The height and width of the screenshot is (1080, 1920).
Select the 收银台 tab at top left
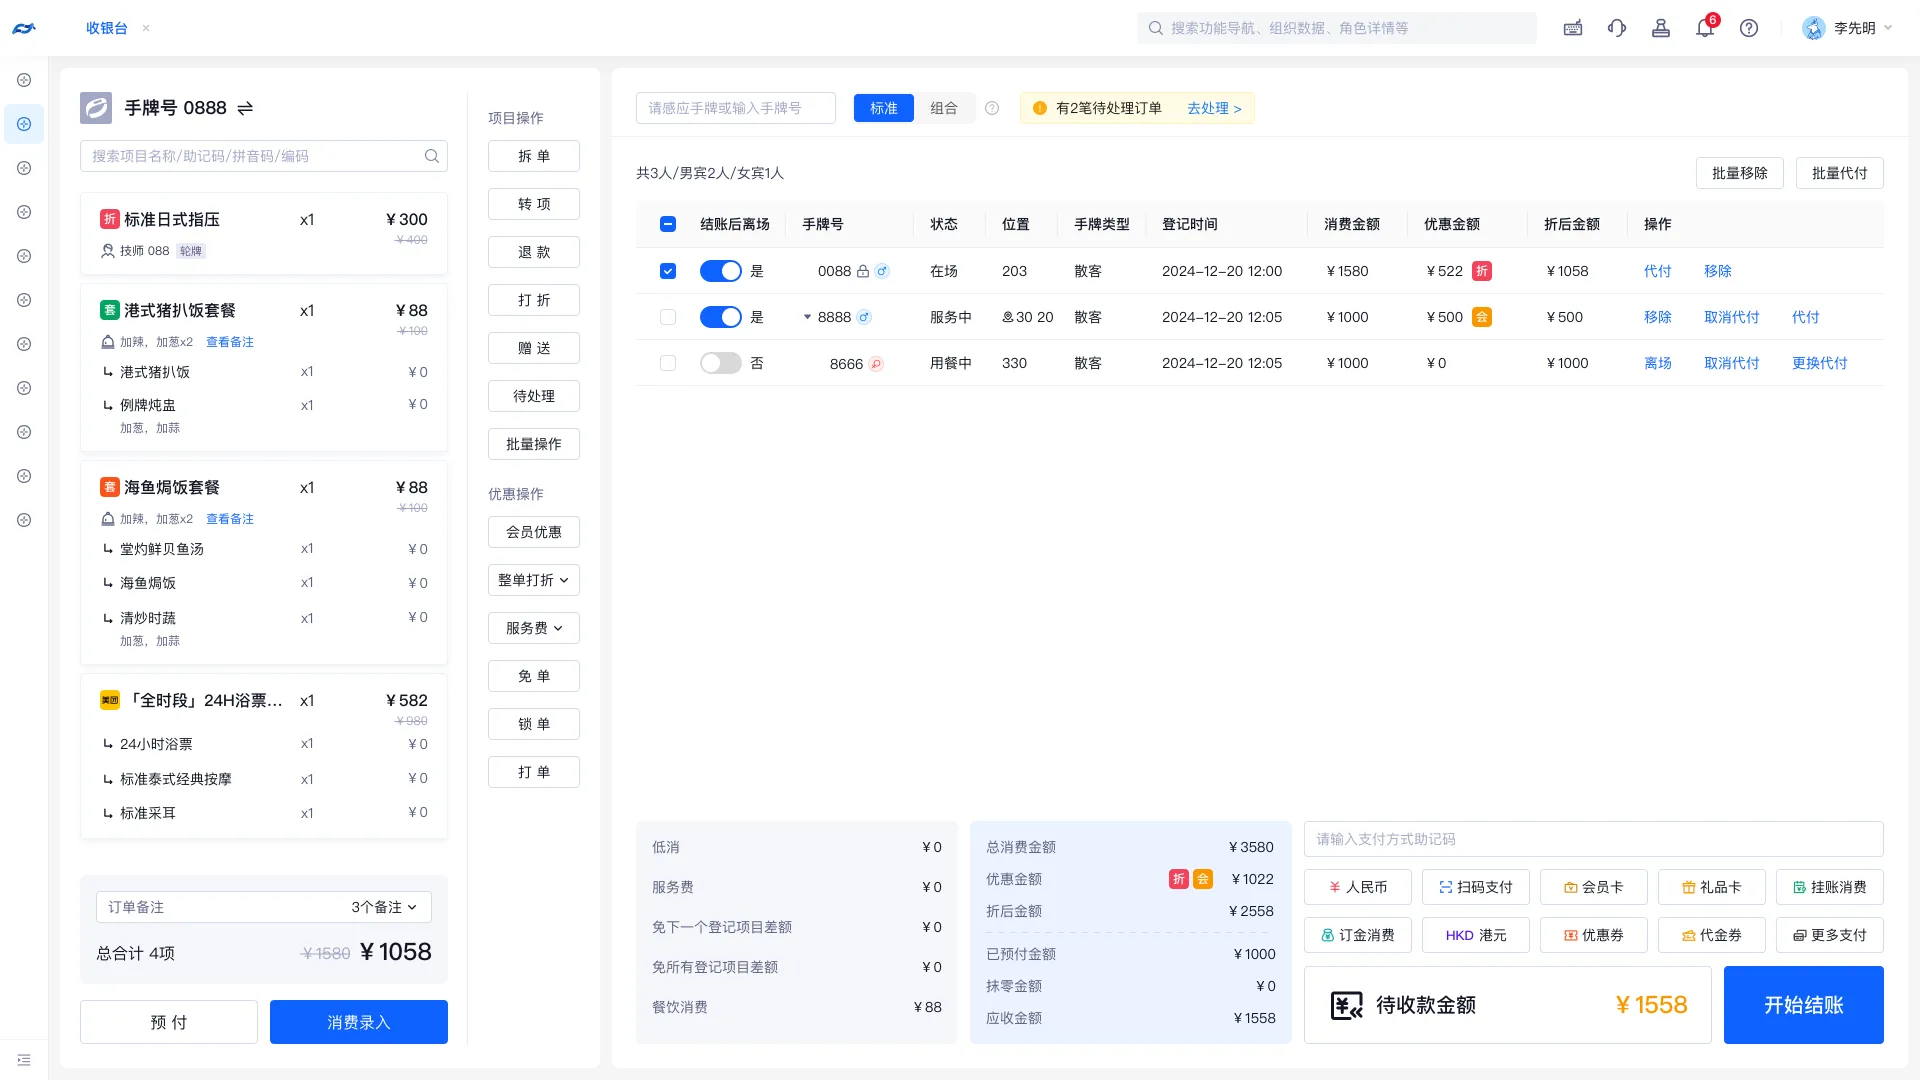[x=107, y=28]
